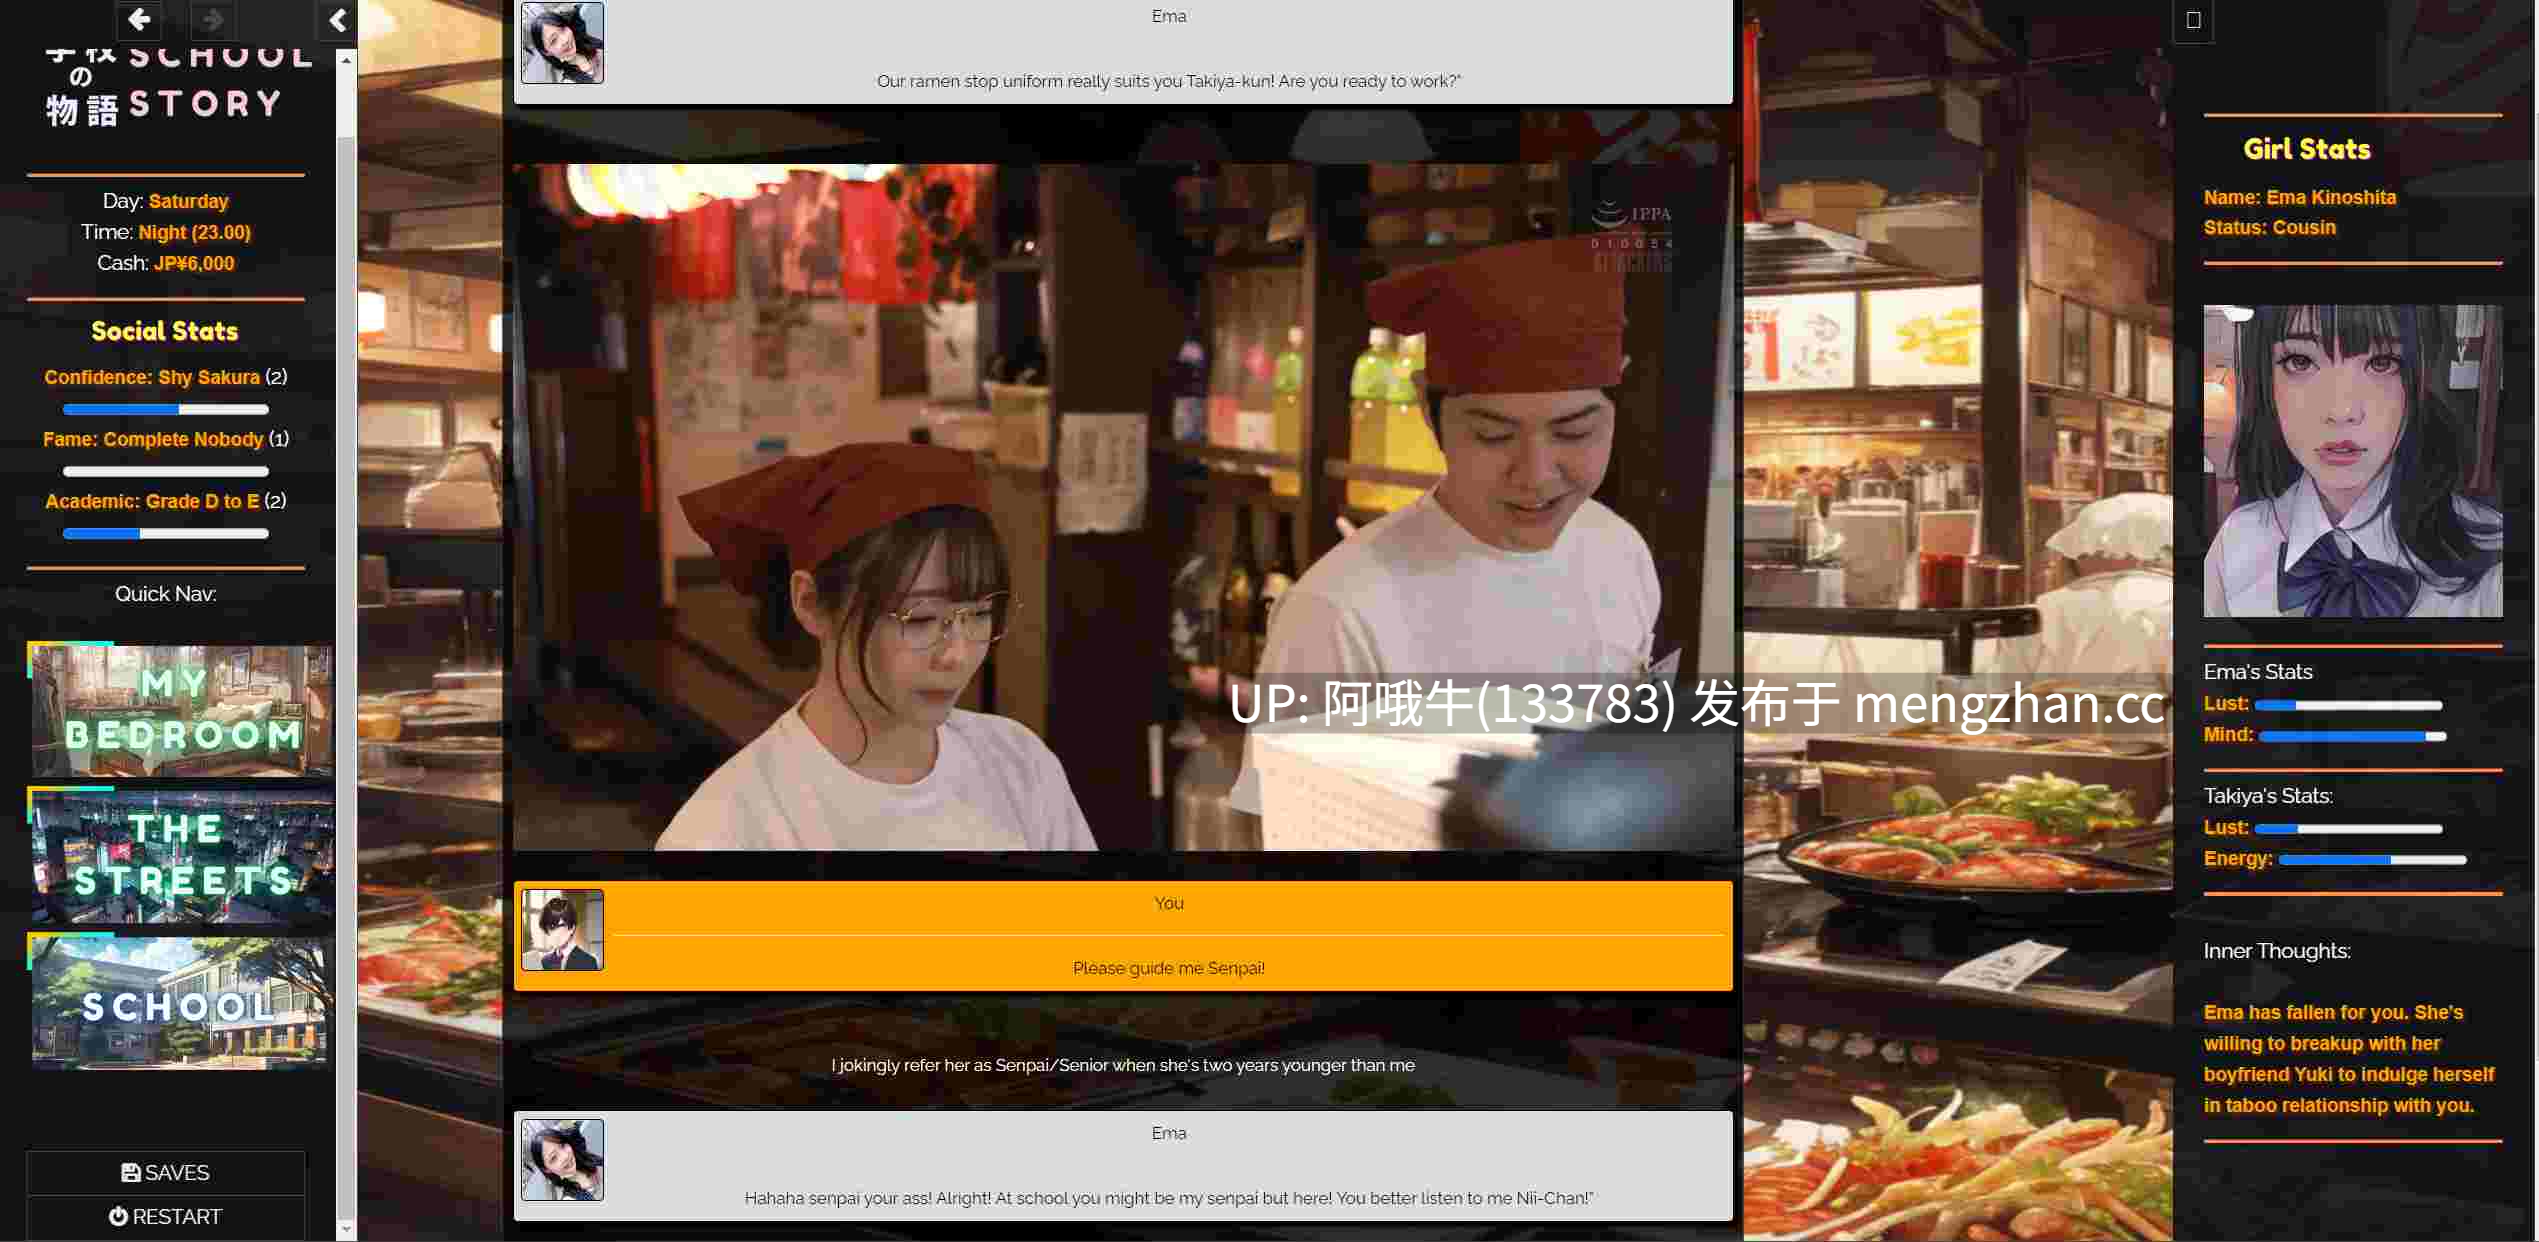Click Ema Kinoshita portrait

[2353, 461]
